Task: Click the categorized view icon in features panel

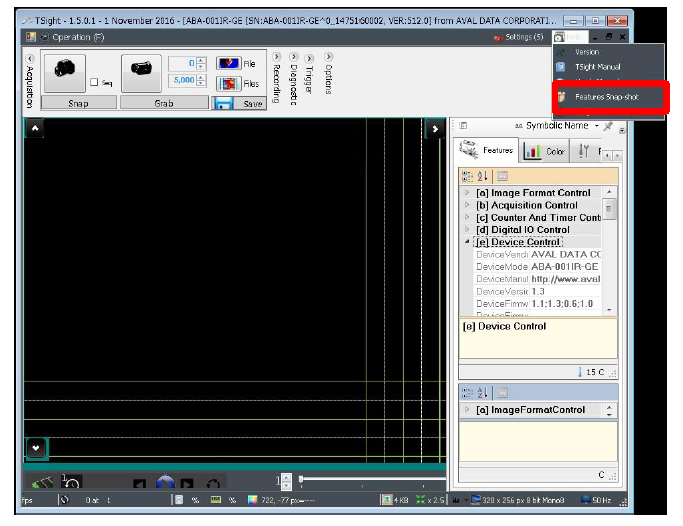Action: click(466, 175)
